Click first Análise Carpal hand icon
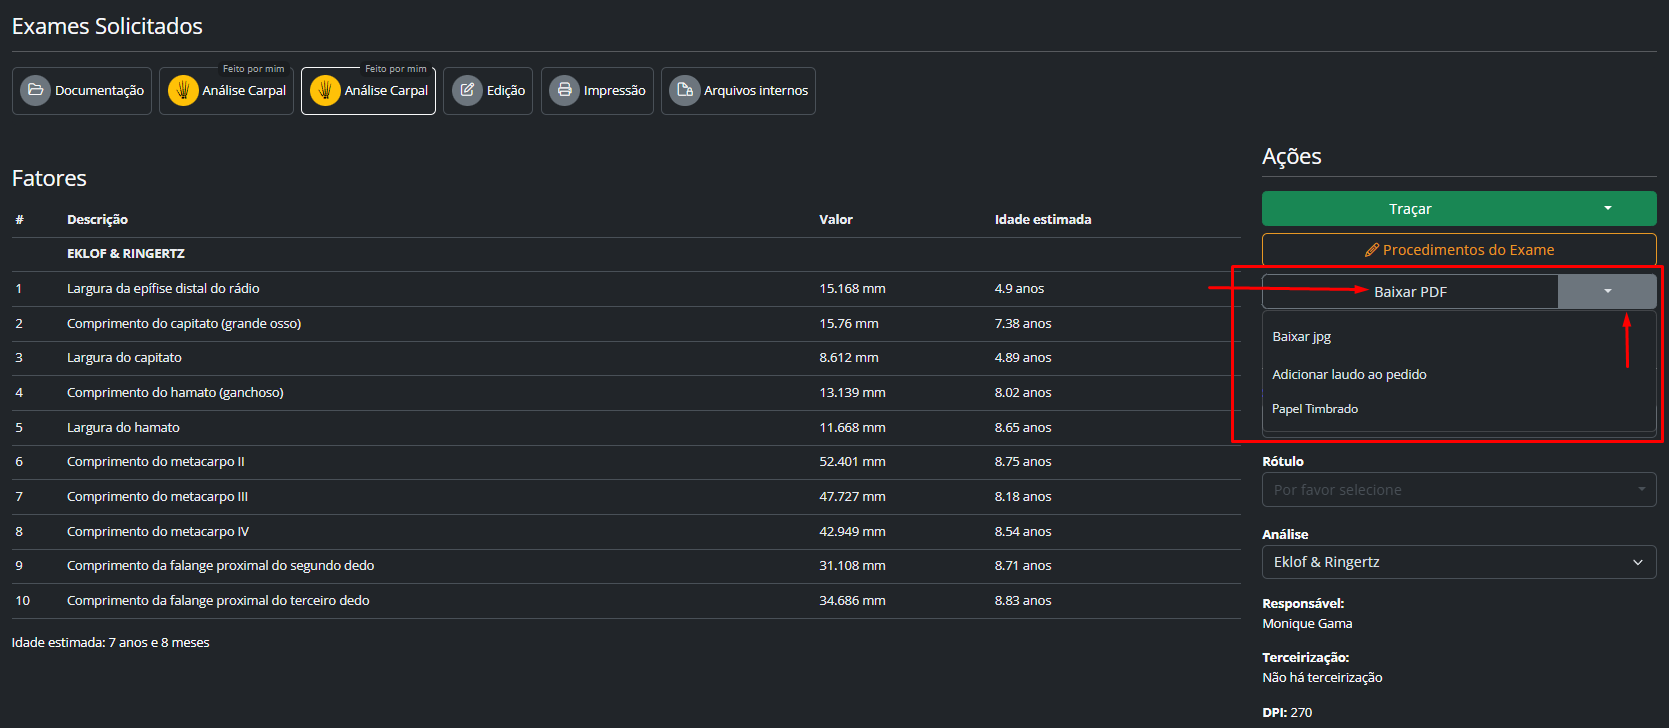1669x728 pixels. pyautogui.click(x=183, y=91)
